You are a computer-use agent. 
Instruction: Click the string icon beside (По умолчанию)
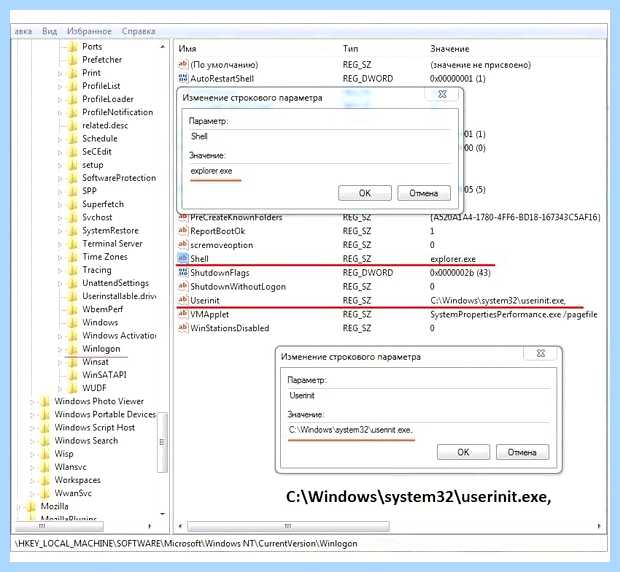tap(183, 64)
